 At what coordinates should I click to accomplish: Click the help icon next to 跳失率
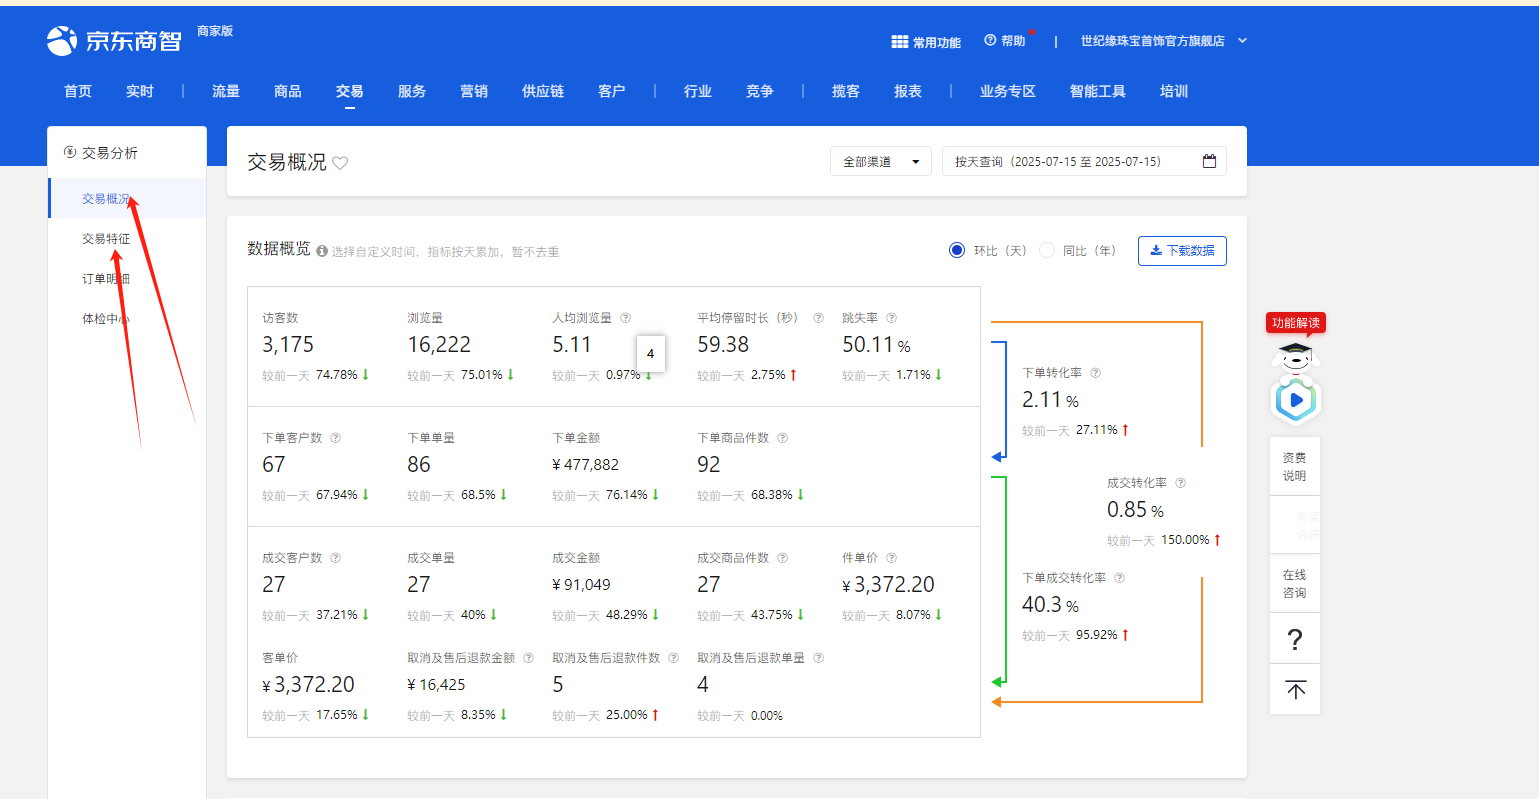[891, 318]
